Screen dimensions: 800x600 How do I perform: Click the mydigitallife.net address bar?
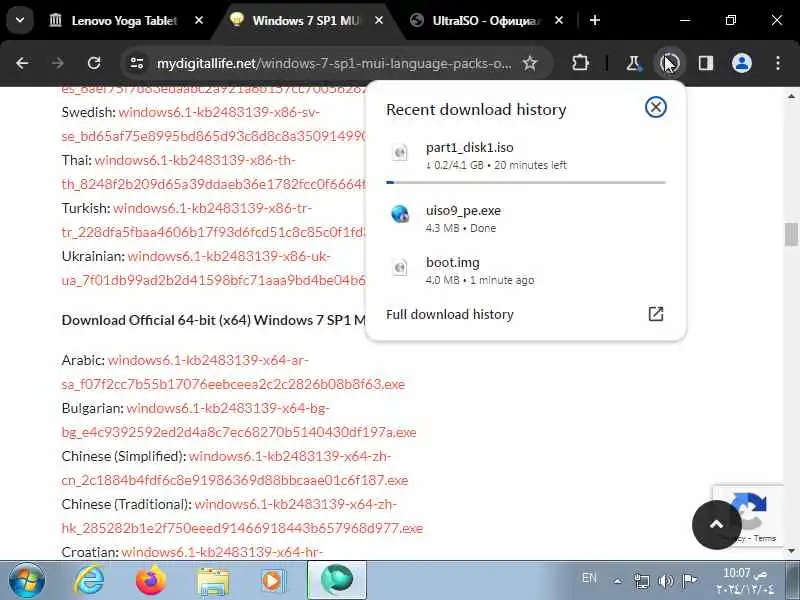pyautogui.click(x=334, y=64)
